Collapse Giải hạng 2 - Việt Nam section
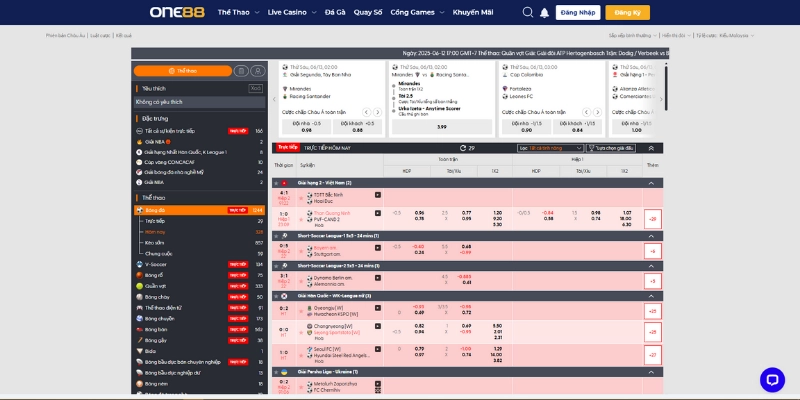The image size is (800, 400). [x=651, y=183]
